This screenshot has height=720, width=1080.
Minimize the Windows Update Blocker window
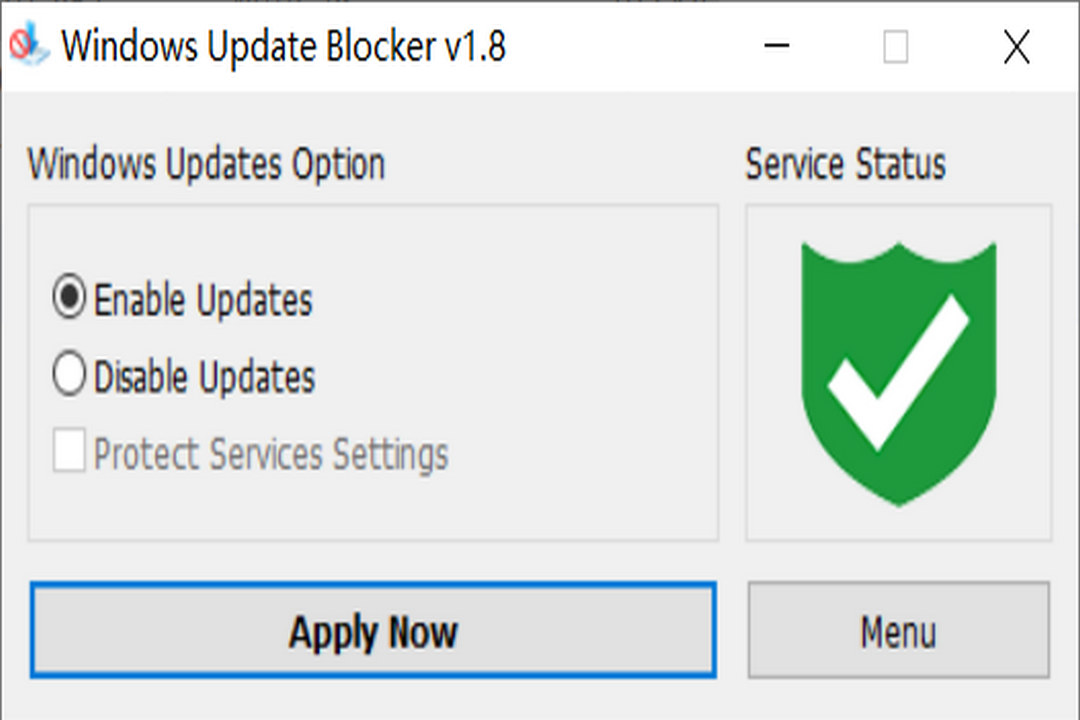(775, 45)
